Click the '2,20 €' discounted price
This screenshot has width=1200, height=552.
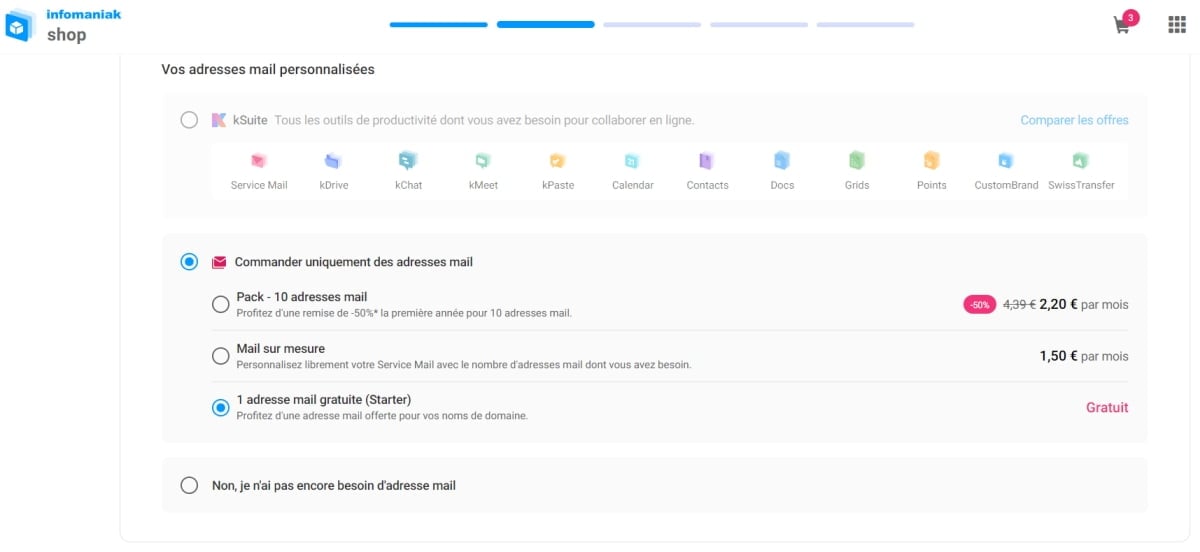pos(1058,304)
